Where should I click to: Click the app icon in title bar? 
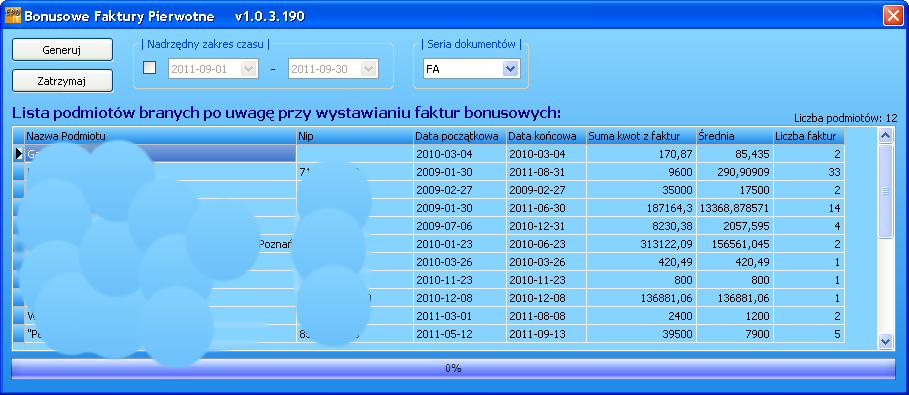[13, 16]
